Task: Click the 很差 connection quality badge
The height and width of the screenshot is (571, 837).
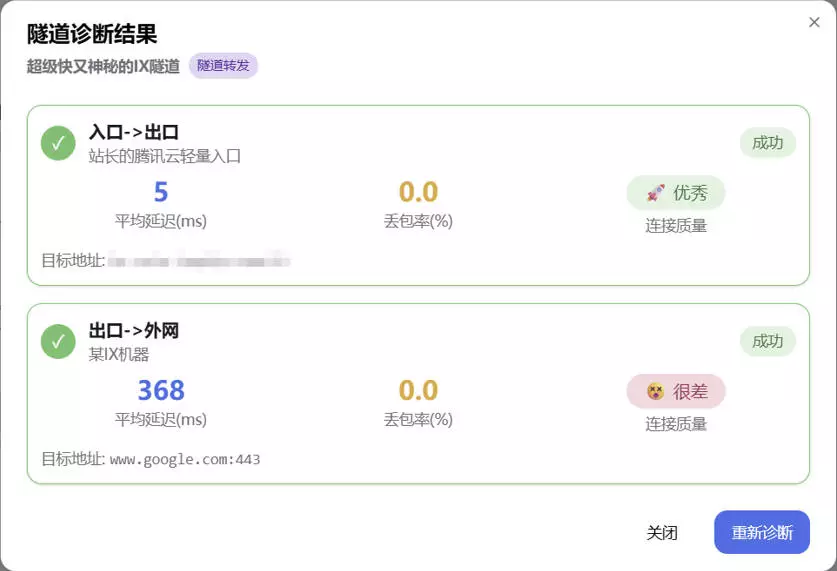Action: pyautogui.click(x=676, y=391)
